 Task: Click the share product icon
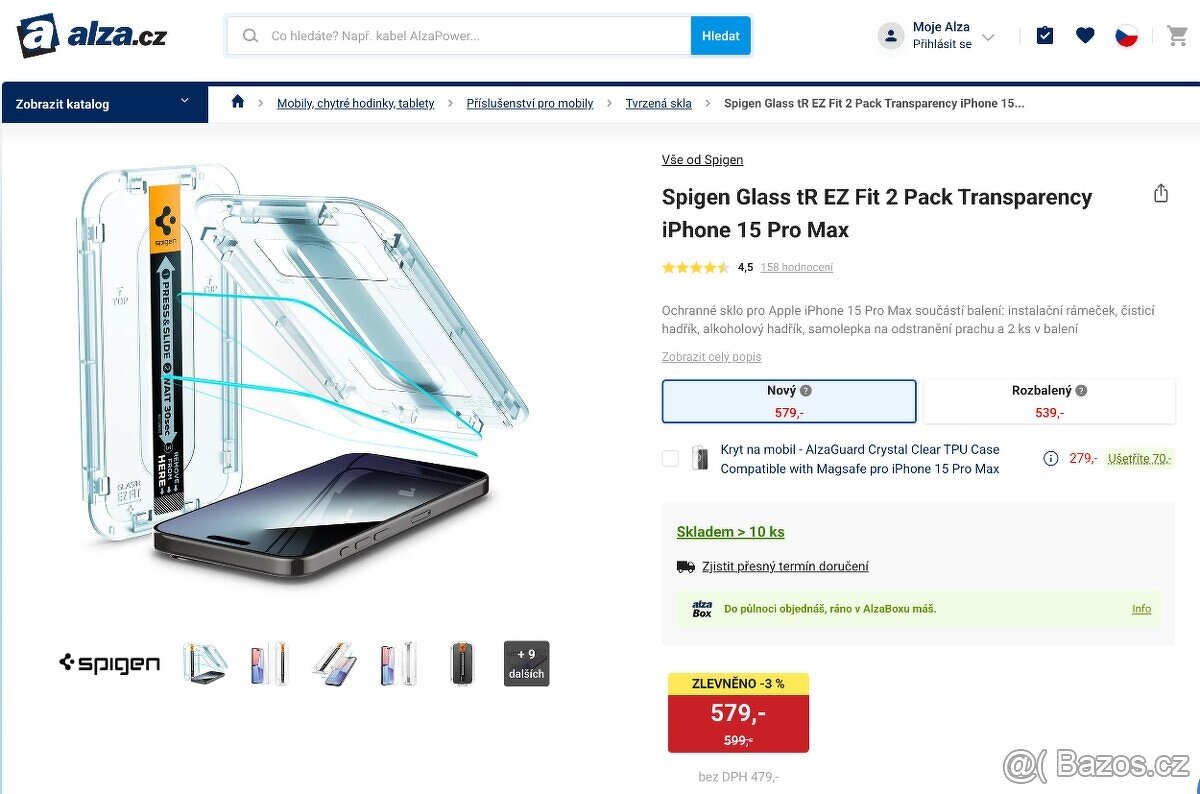click(x=1161, y=194)
